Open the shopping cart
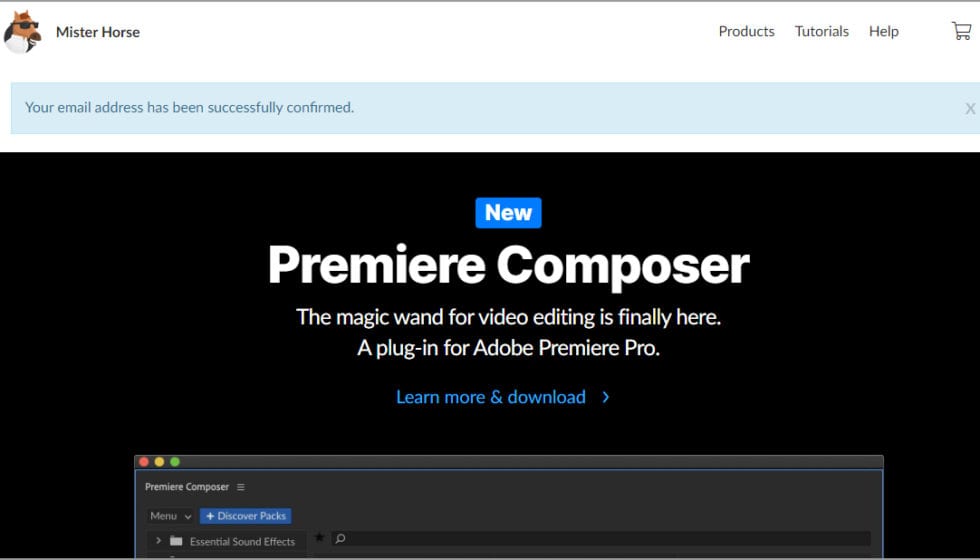 coord(960,31)
